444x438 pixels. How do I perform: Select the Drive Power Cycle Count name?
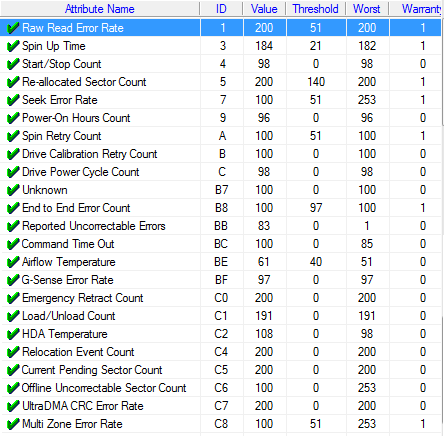(x=80, y=172)
